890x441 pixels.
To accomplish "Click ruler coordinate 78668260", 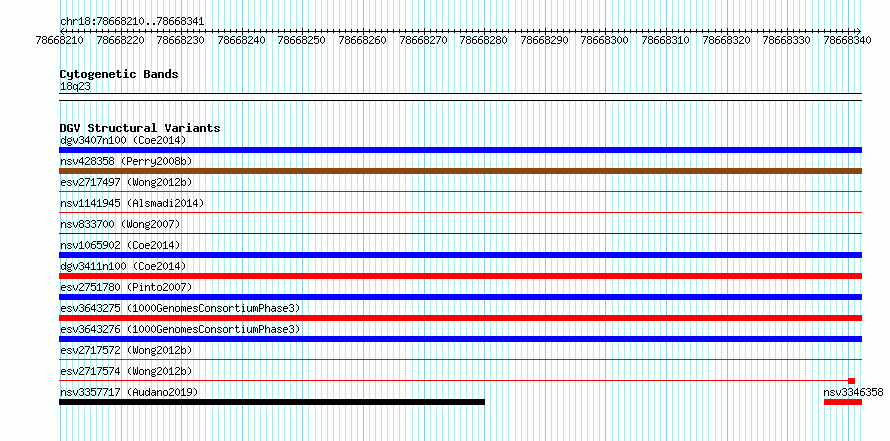I will (x=363, y=40).
